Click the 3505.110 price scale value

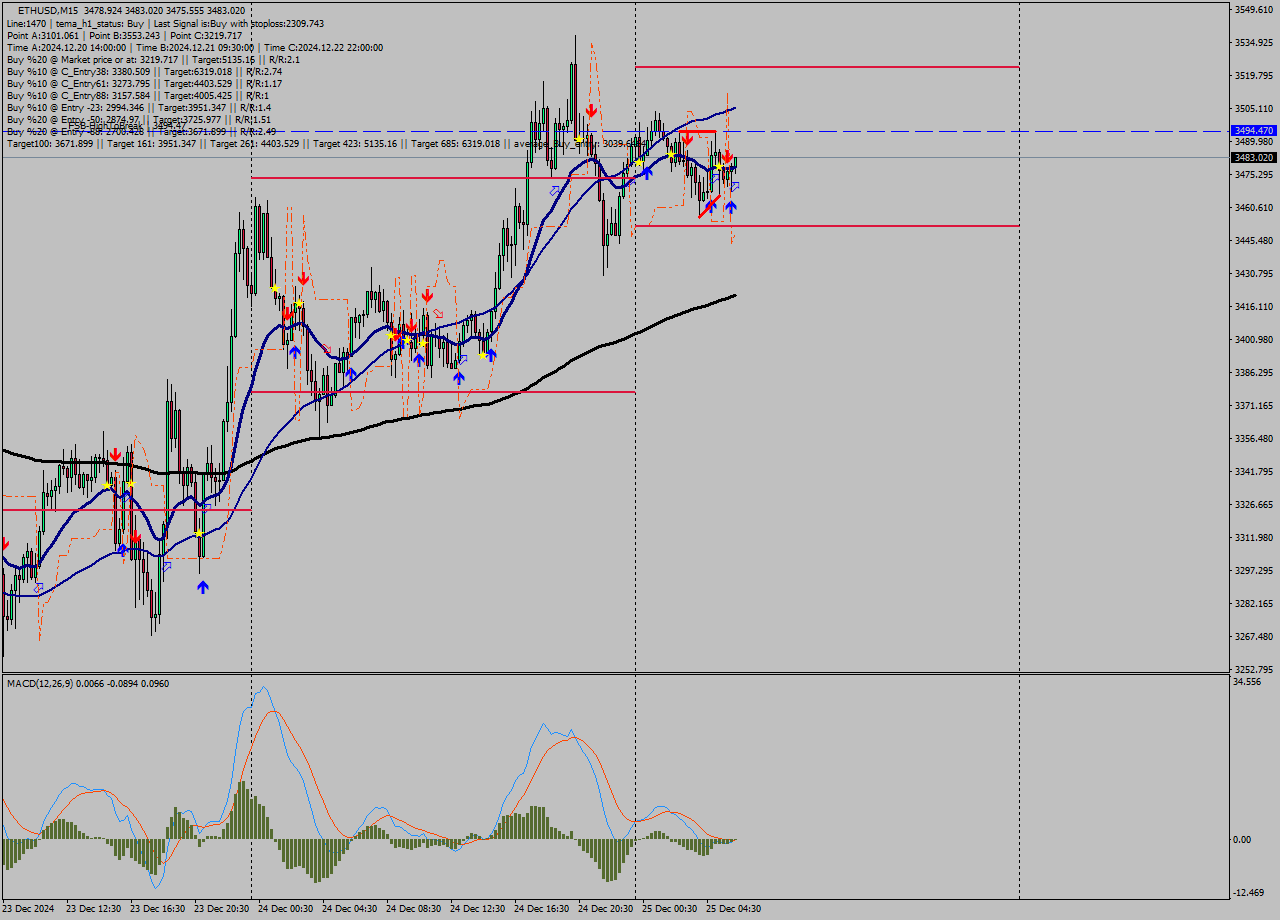pyautogui.click(x=1254, y=108)
